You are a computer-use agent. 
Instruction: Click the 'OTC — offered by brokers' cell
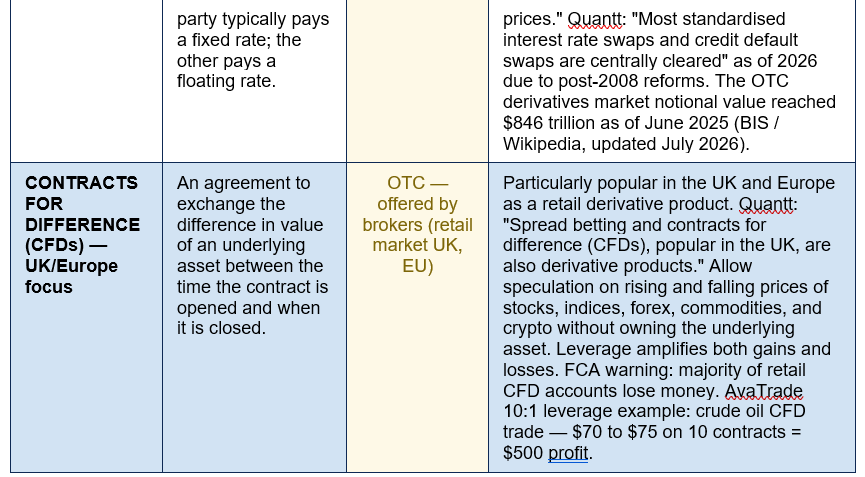click(418, 317)
